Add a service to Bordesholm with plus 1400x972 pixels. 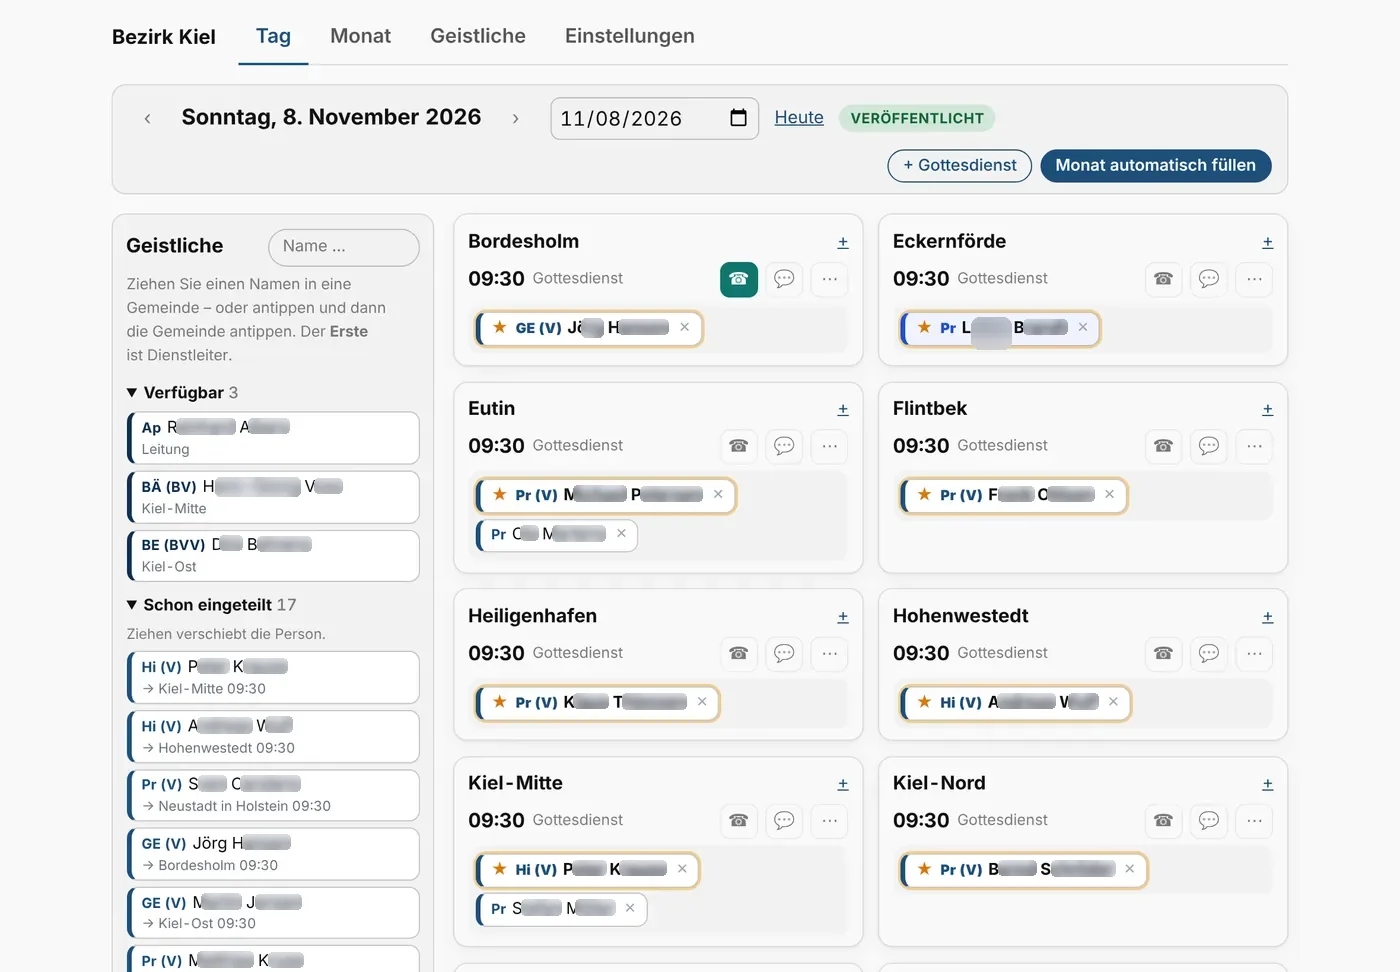pos(843,243)
